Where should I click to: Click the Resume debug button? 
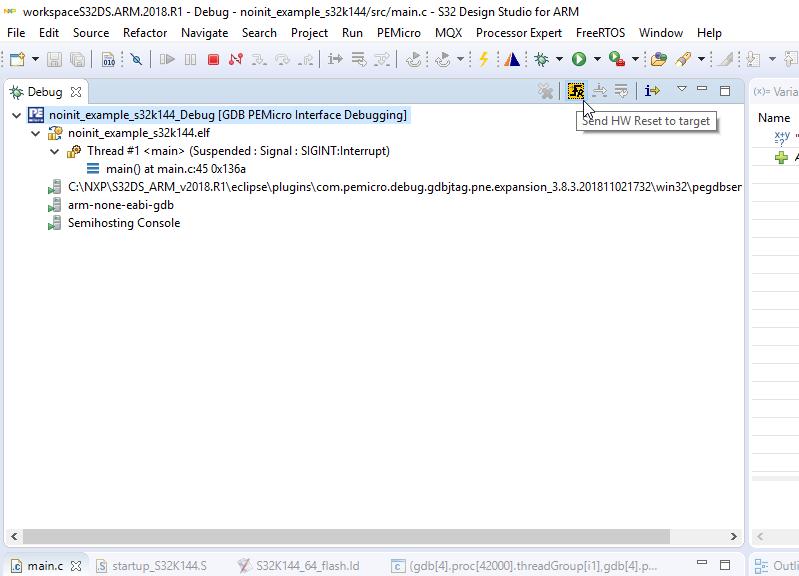(x=167, y=60)
